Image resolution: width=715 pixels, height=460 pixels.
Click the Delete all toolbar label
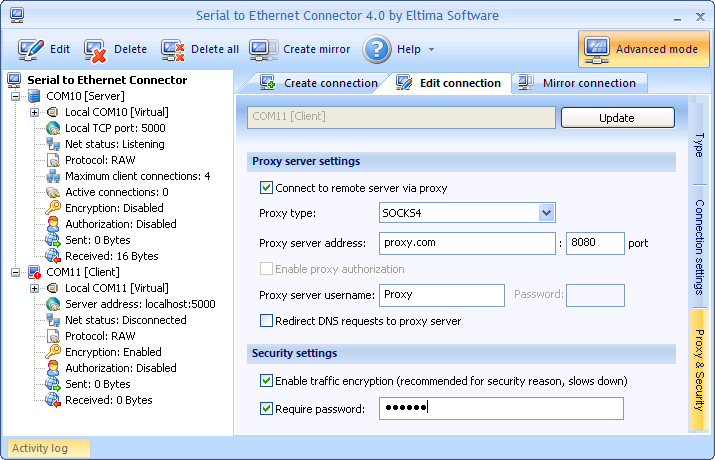pyautogui.click(x=215, y=49)
